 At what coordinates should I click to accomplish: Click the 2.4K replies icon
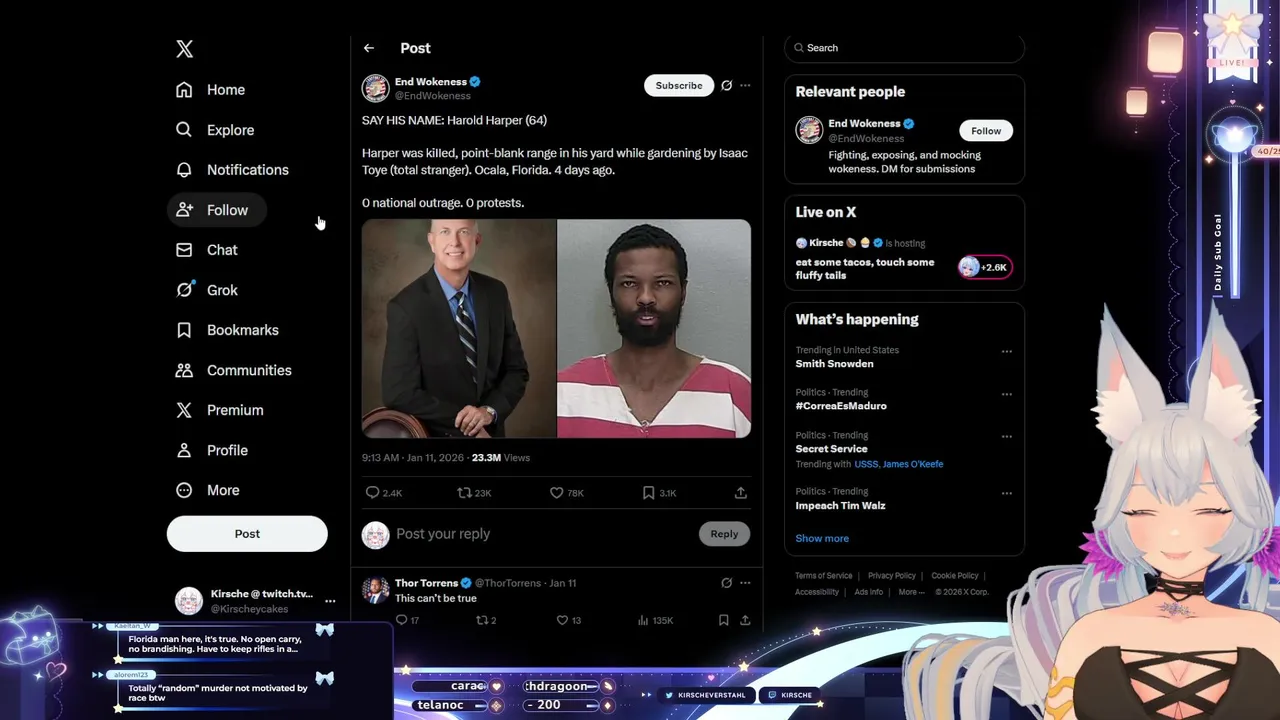pyautogui.click(x=384, y=493)
